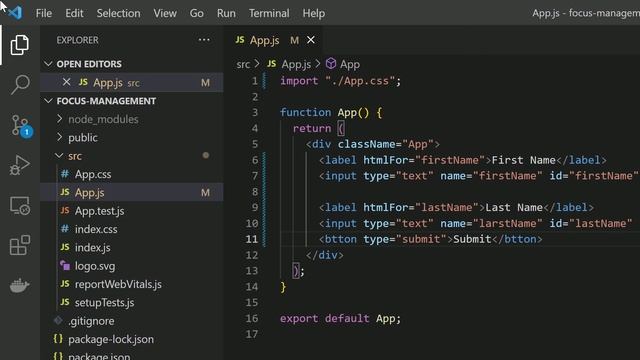This screenshot has width=640, height=360.
Task: Open Remote Explorer view
Action: pyautogui.click(x=19, y=205)
